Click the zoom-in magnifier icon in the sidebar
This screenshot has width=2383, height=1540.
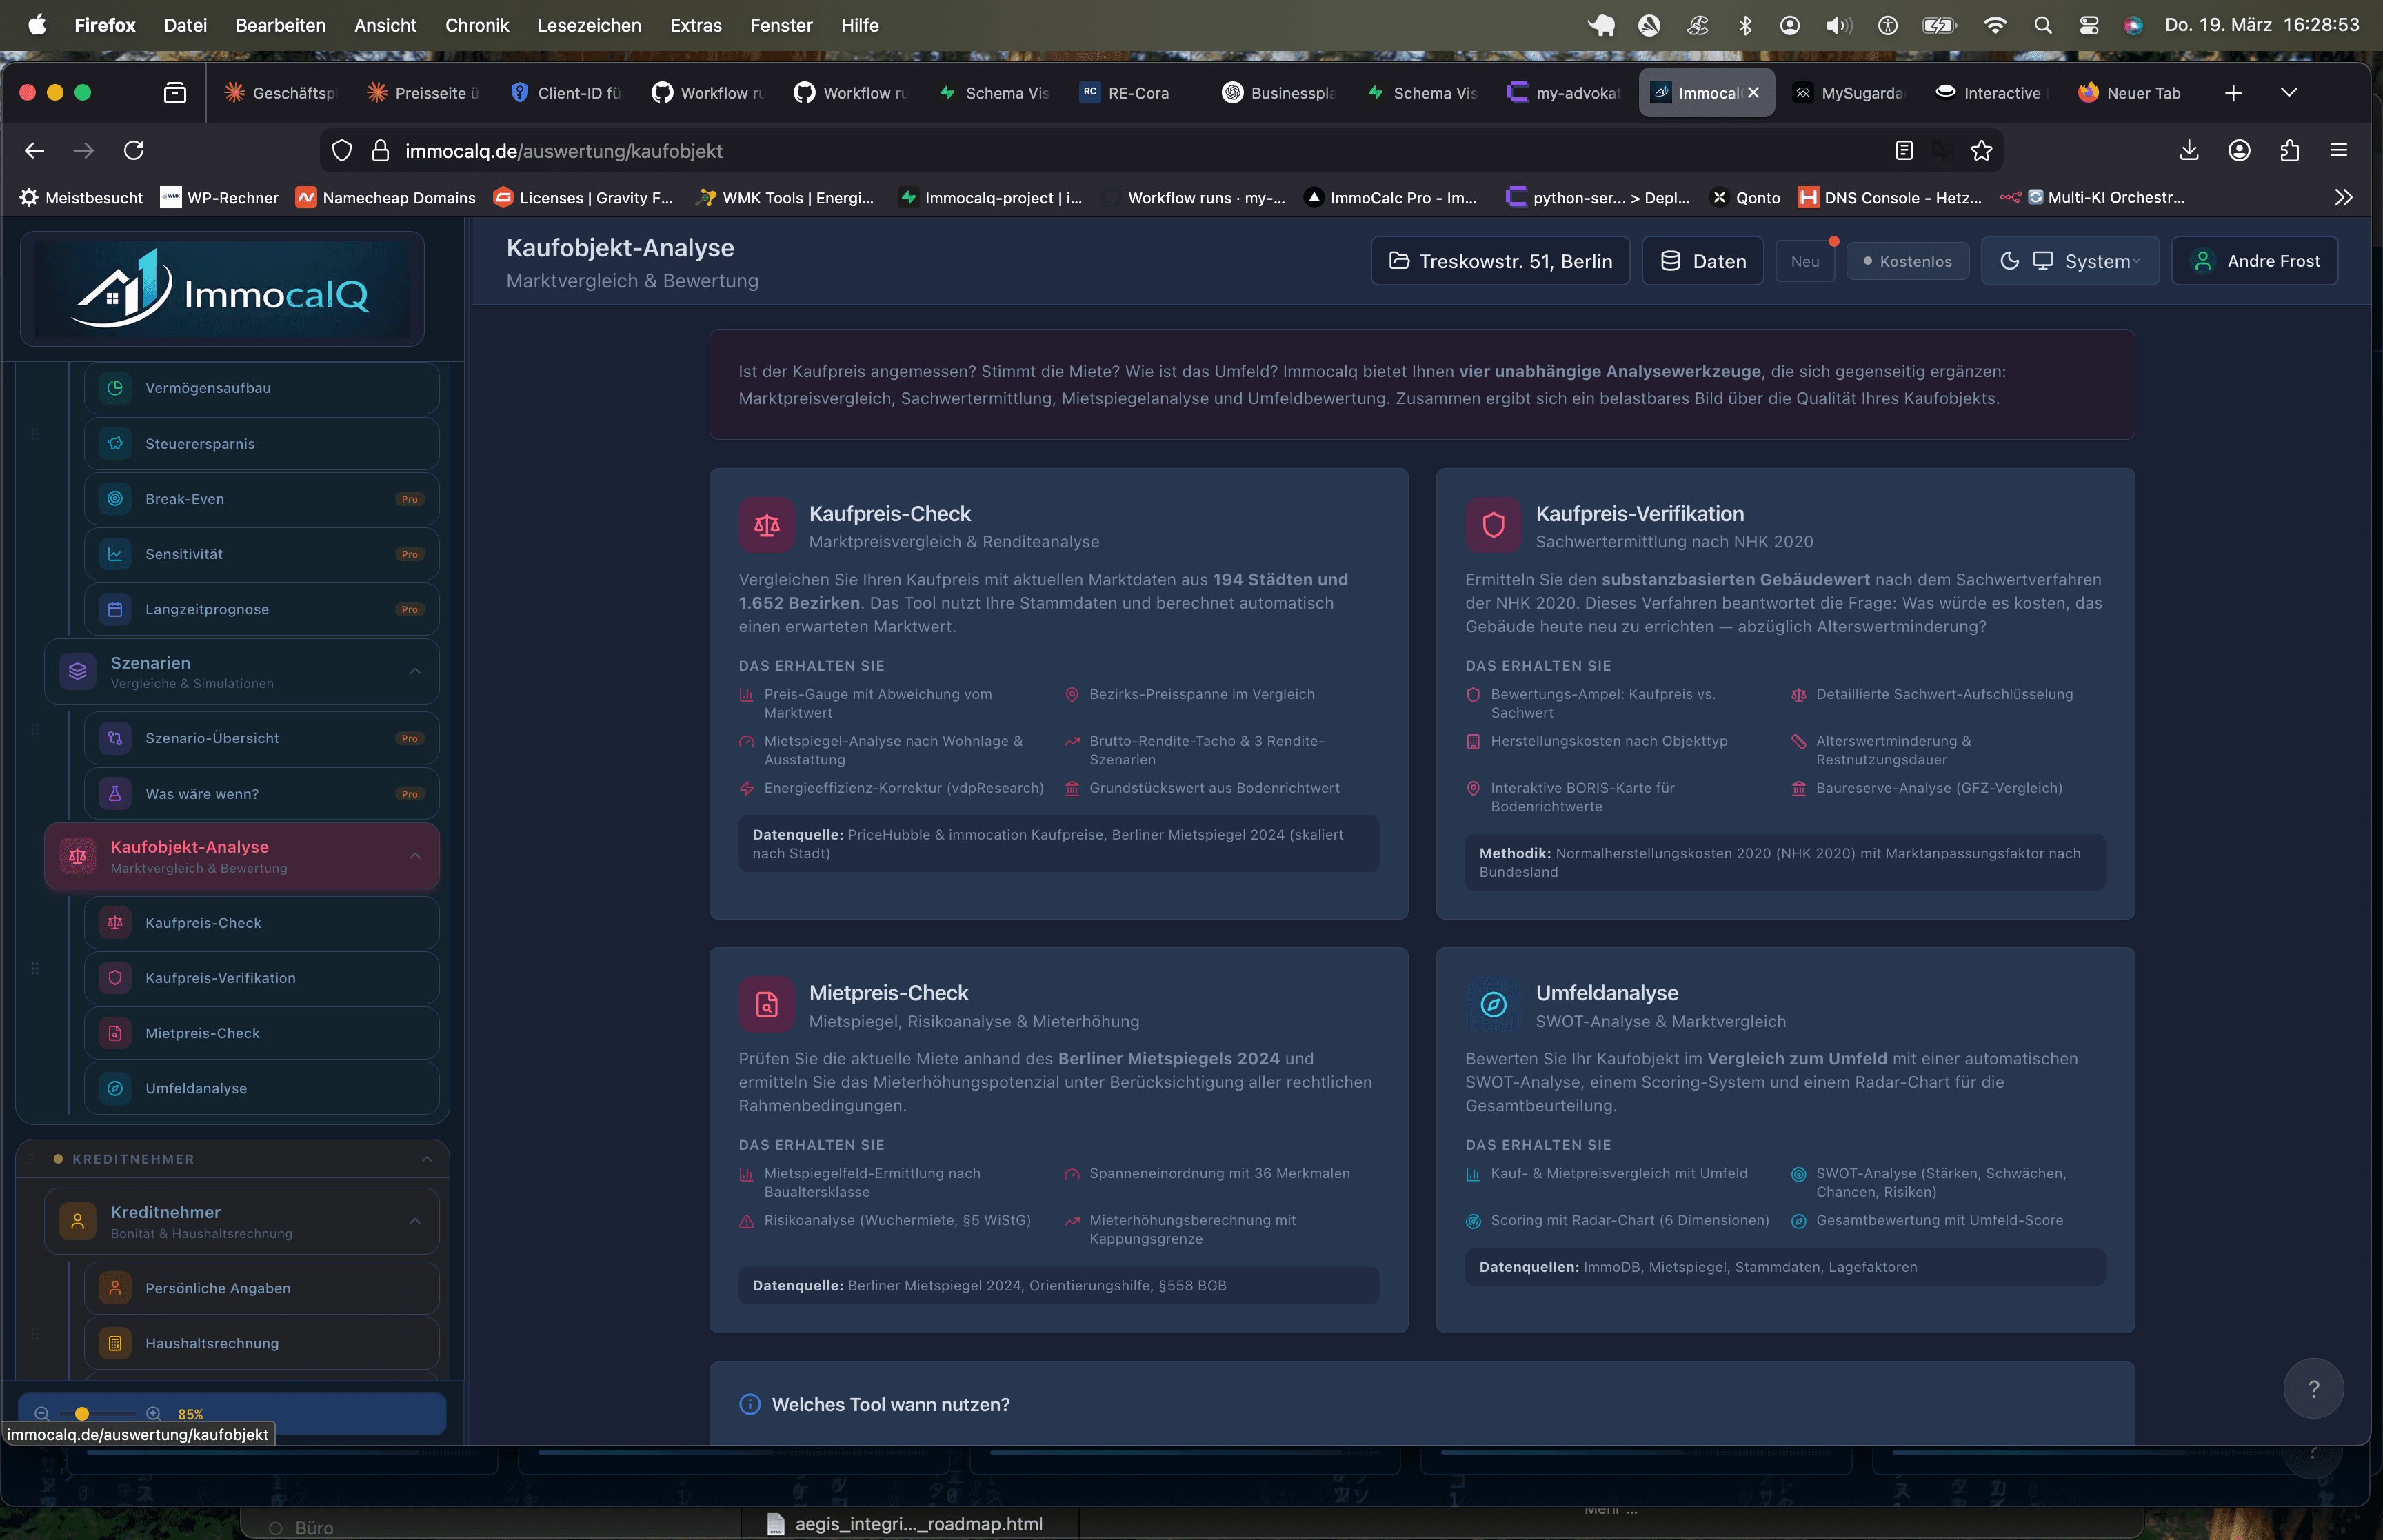(x=153, y=1414)
